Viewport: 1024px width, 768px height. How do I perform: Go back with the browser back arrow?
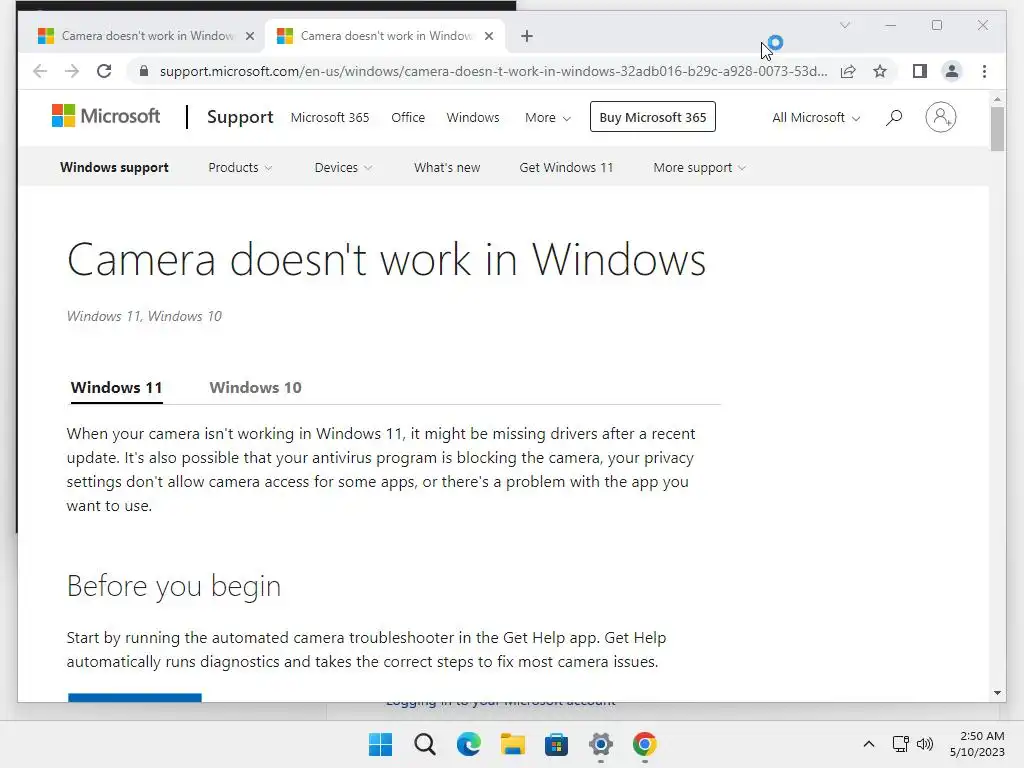pos(40,71)
